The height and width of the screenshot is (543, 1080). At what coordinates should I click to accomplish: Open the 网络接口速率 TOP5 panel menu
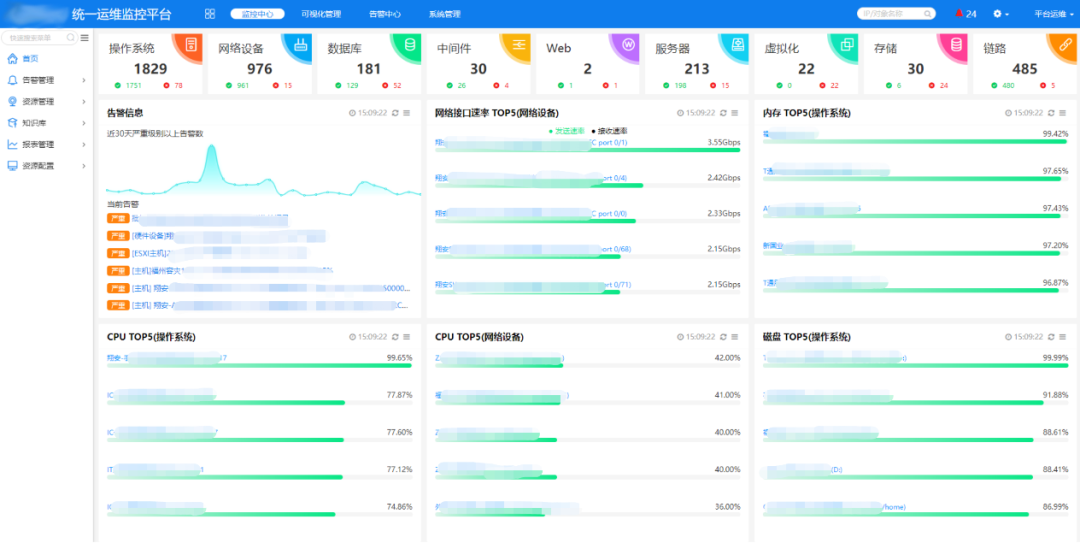click(x=734, y=113)
